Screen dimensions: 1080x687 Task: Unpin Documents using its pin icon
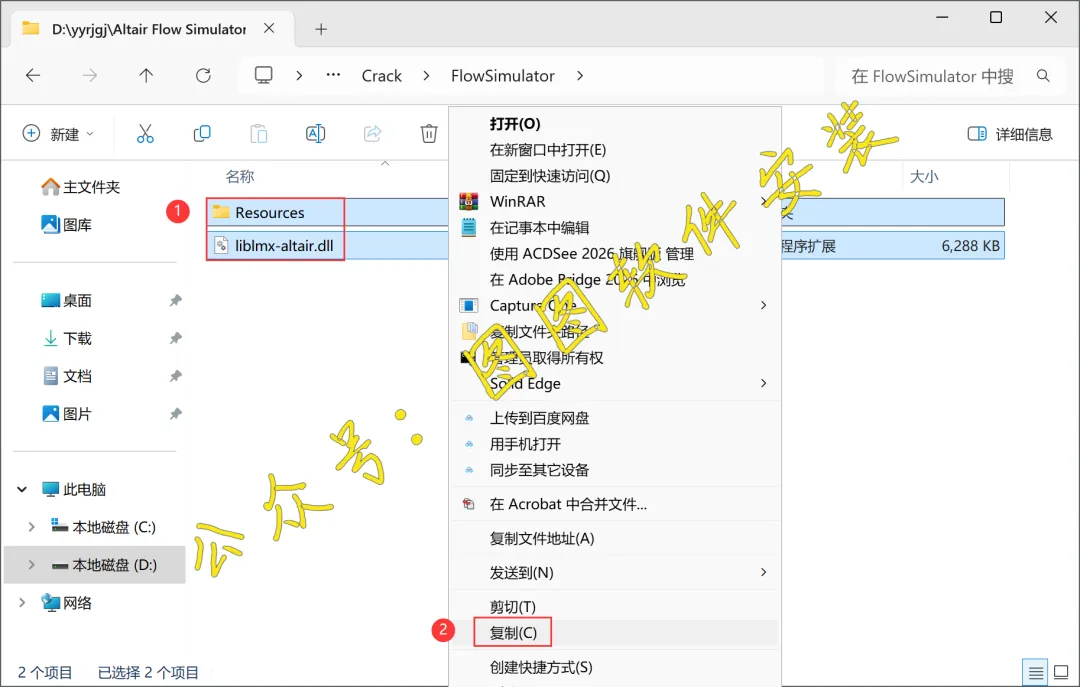[x=176, y=376]
